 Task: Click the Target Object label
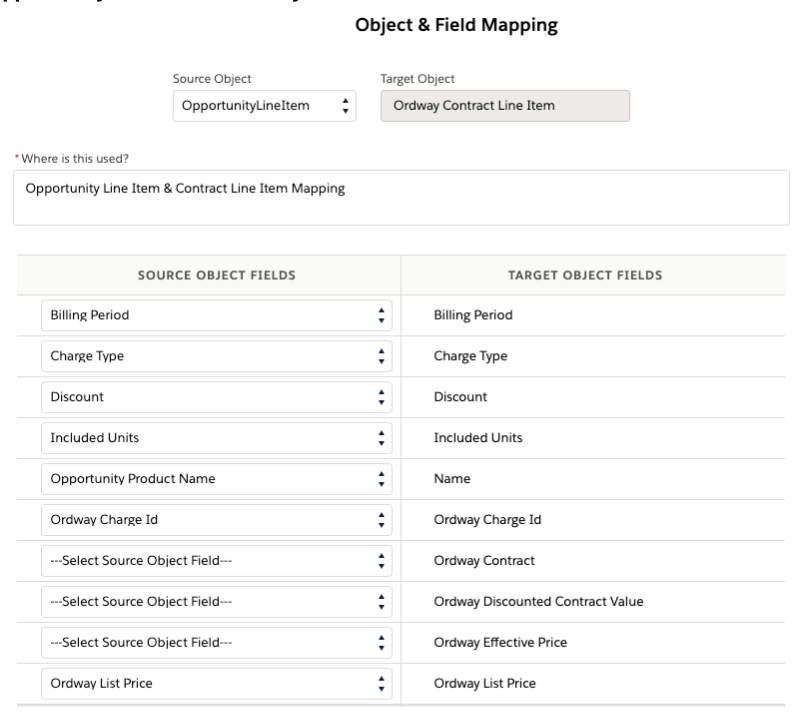click(x=417, y=79)
